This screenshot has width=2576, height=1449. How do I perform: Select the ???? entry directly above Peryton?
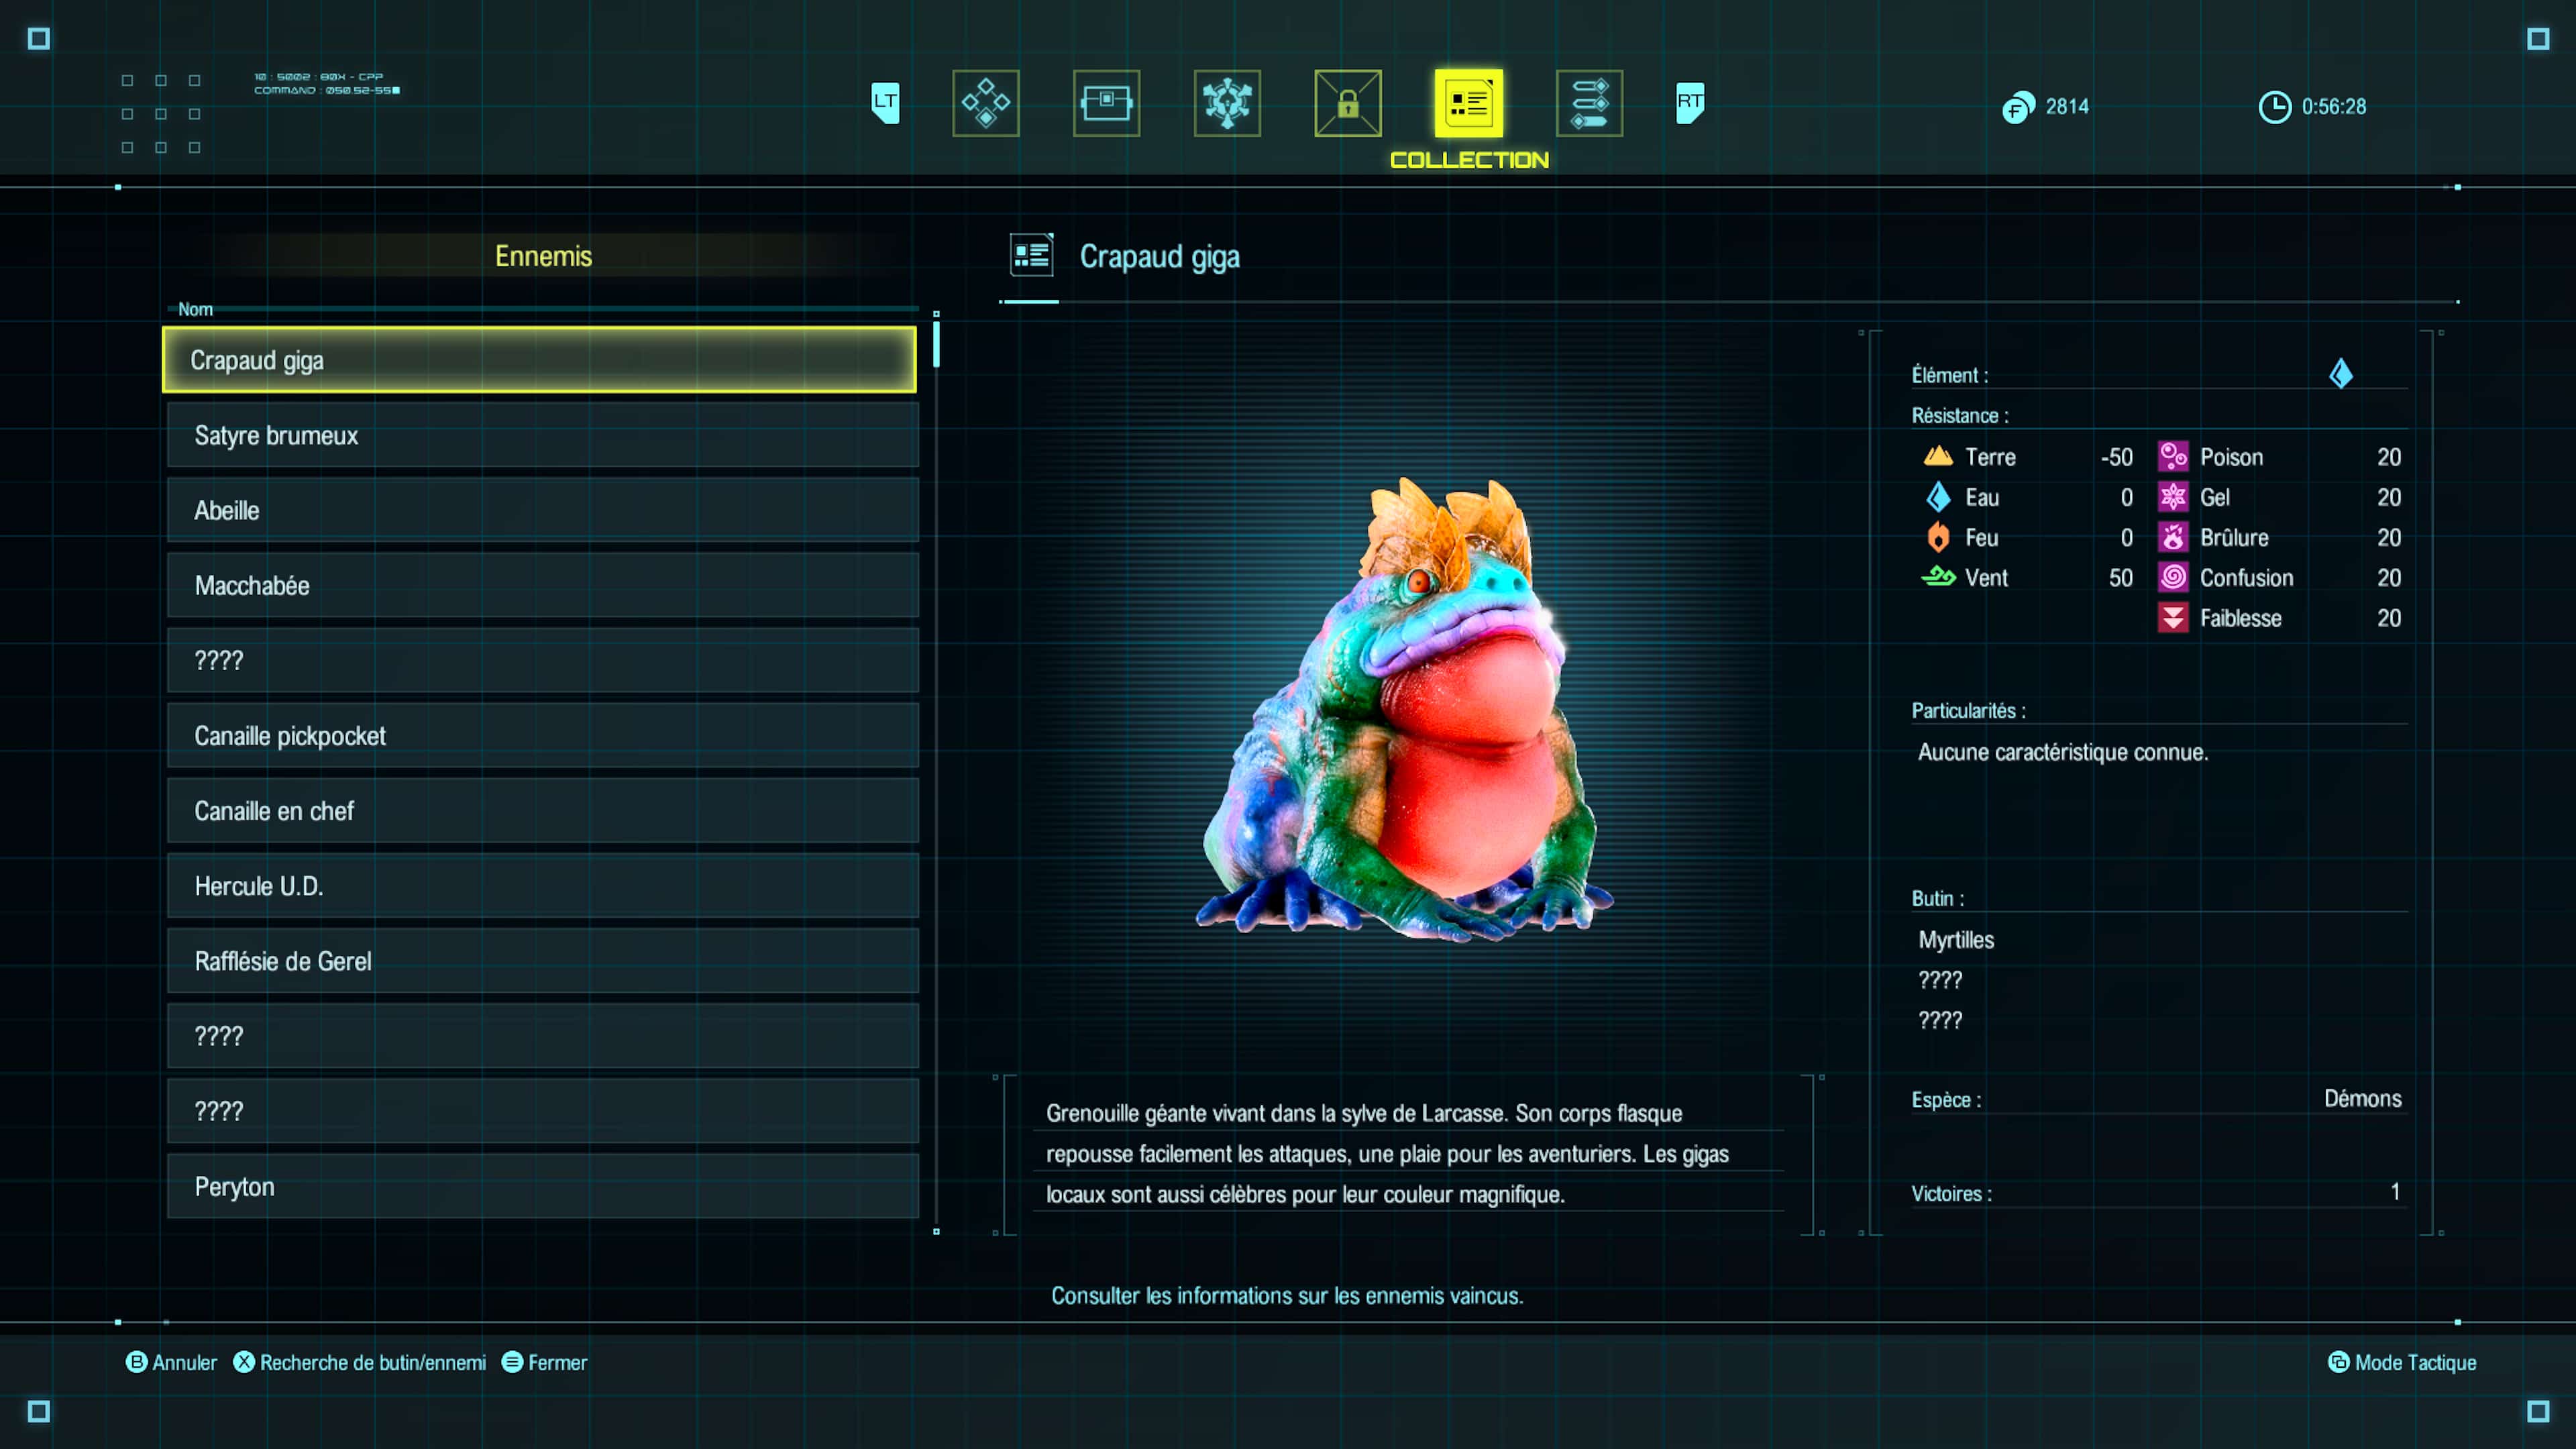tap(543, 1111)
